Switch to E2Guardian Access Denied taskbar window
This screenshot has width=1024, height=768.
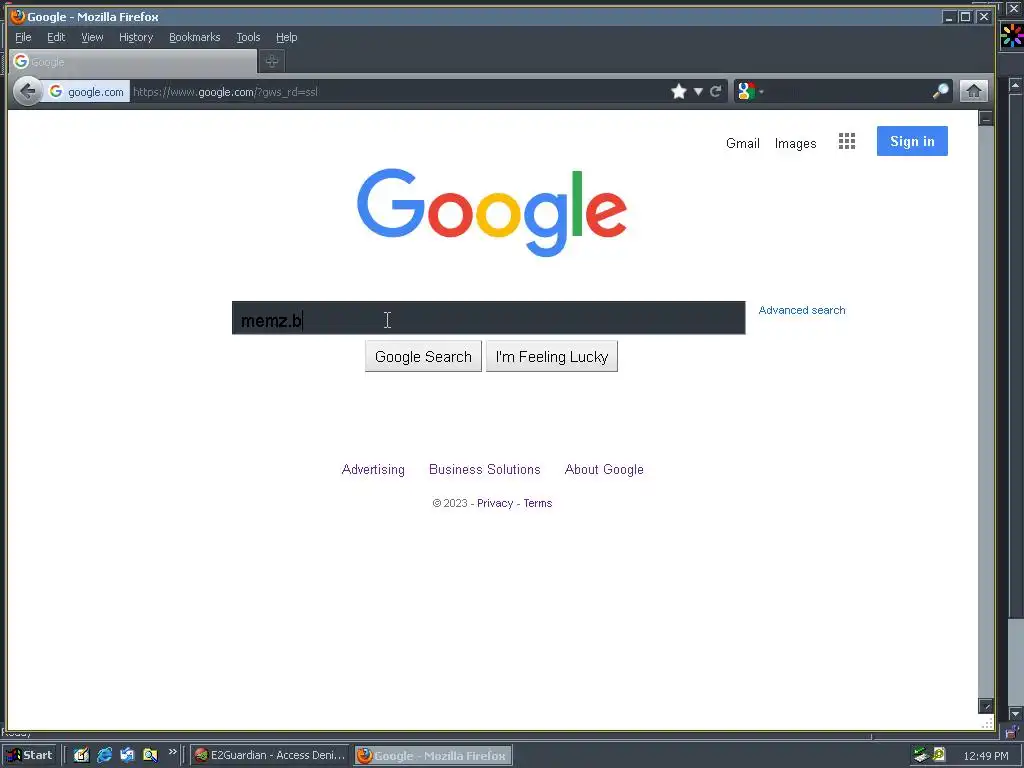click(x=270, y=755)
